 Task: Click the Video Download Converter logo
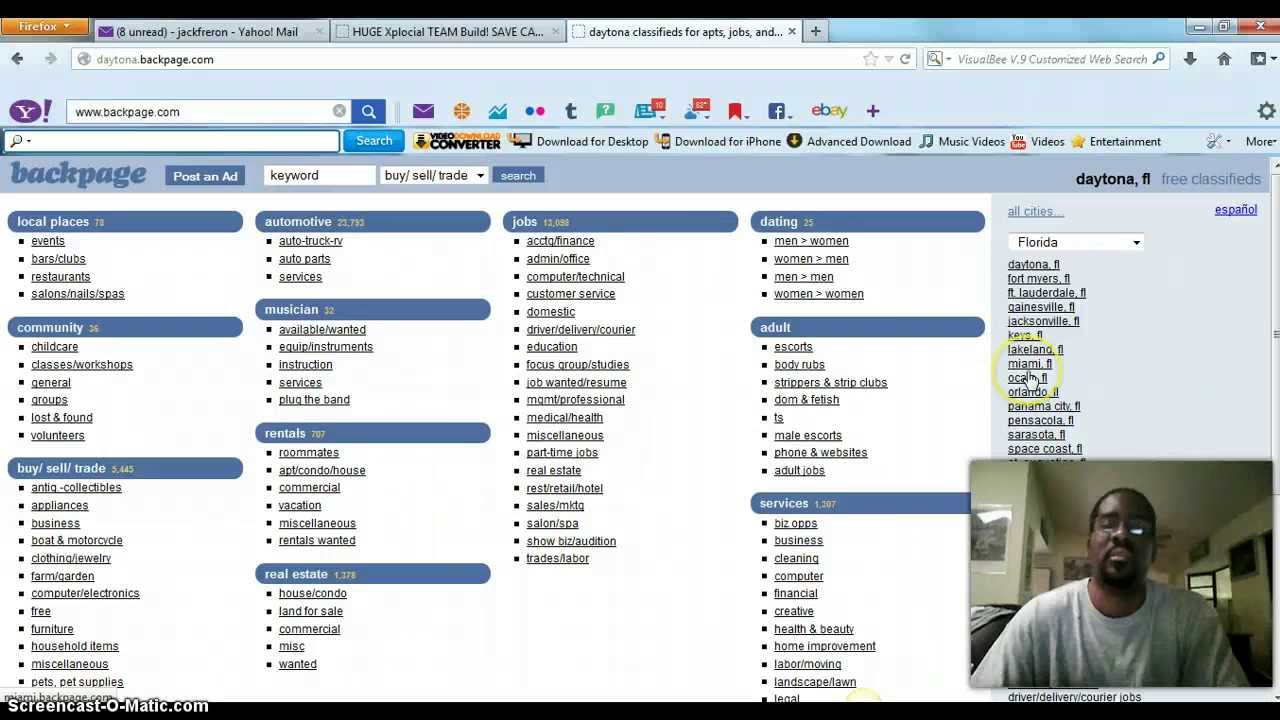(x=457, y=141)
